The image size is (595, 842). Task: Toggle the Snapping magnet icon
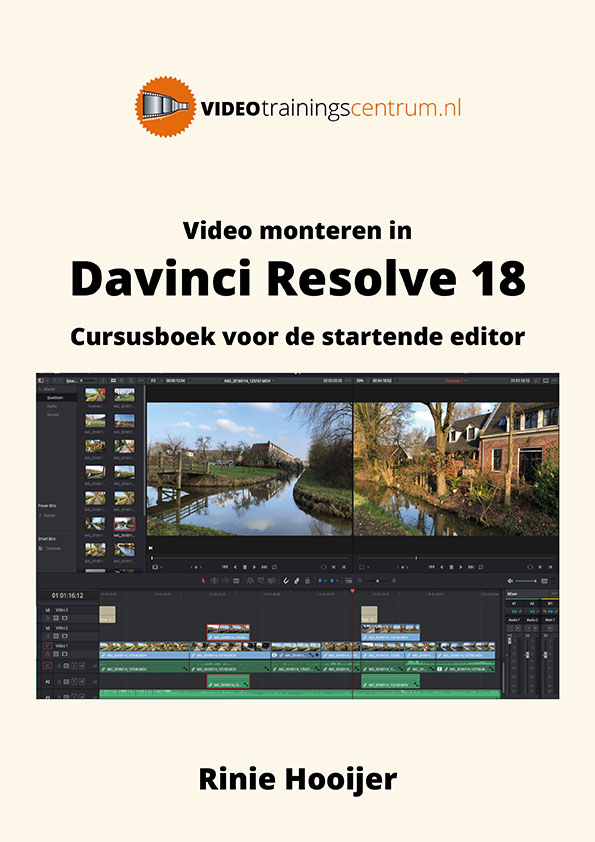pos(286,580)
